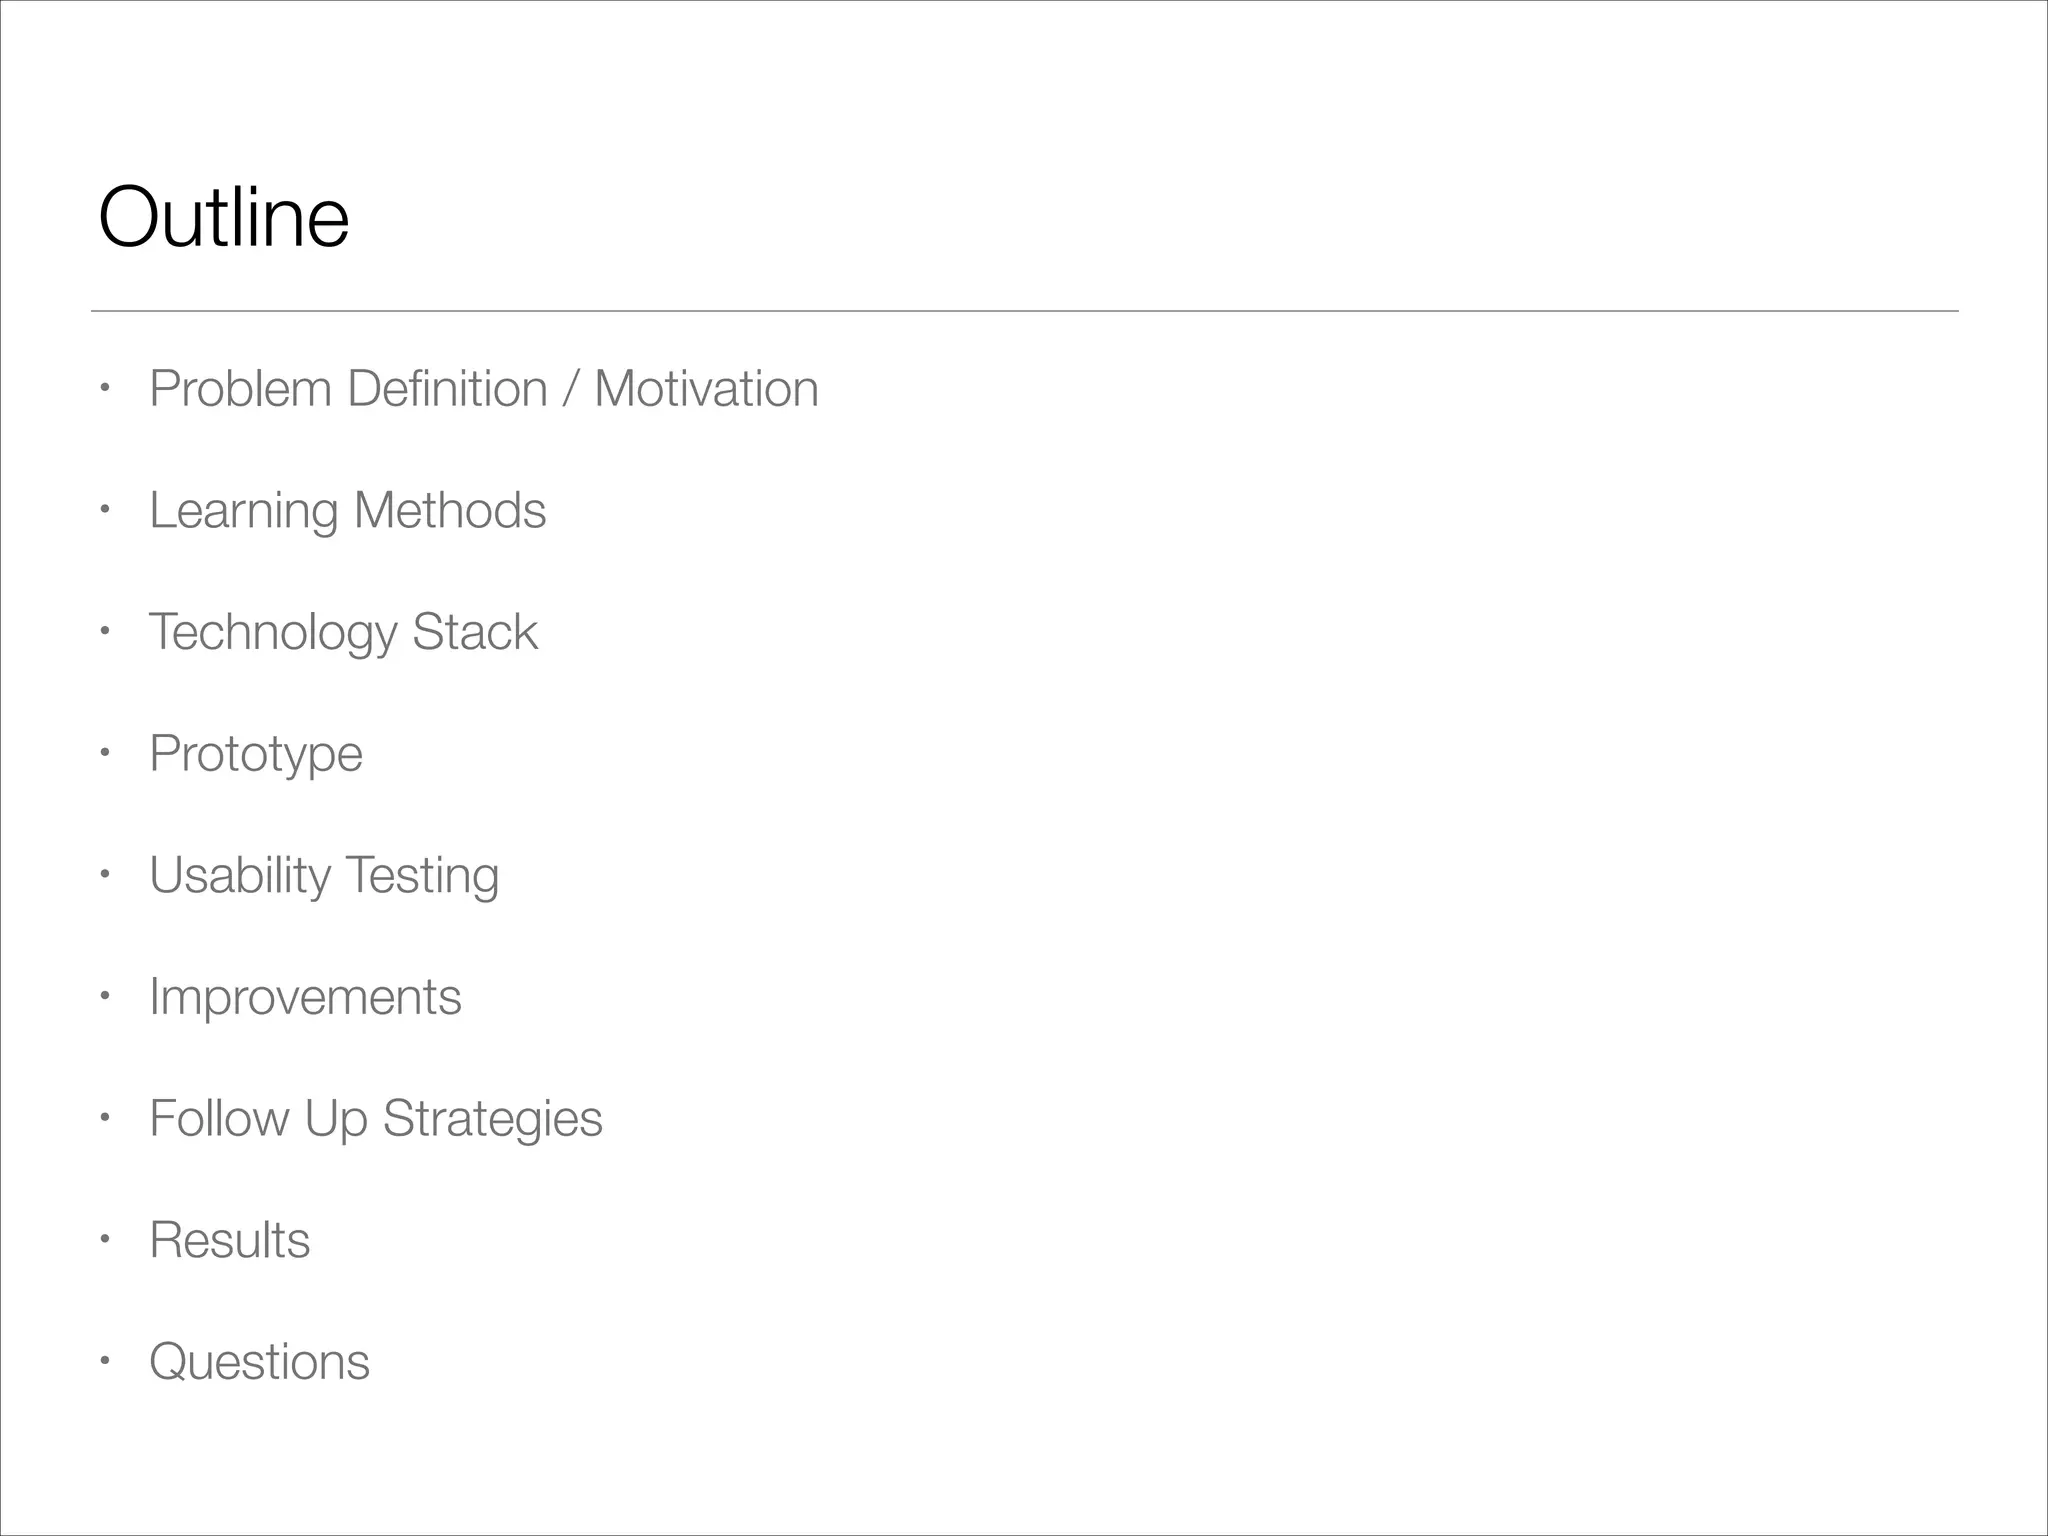Click the "Prototype" bullet text
Screen dimensions: 2048x1536
click(x=255, y=754)
